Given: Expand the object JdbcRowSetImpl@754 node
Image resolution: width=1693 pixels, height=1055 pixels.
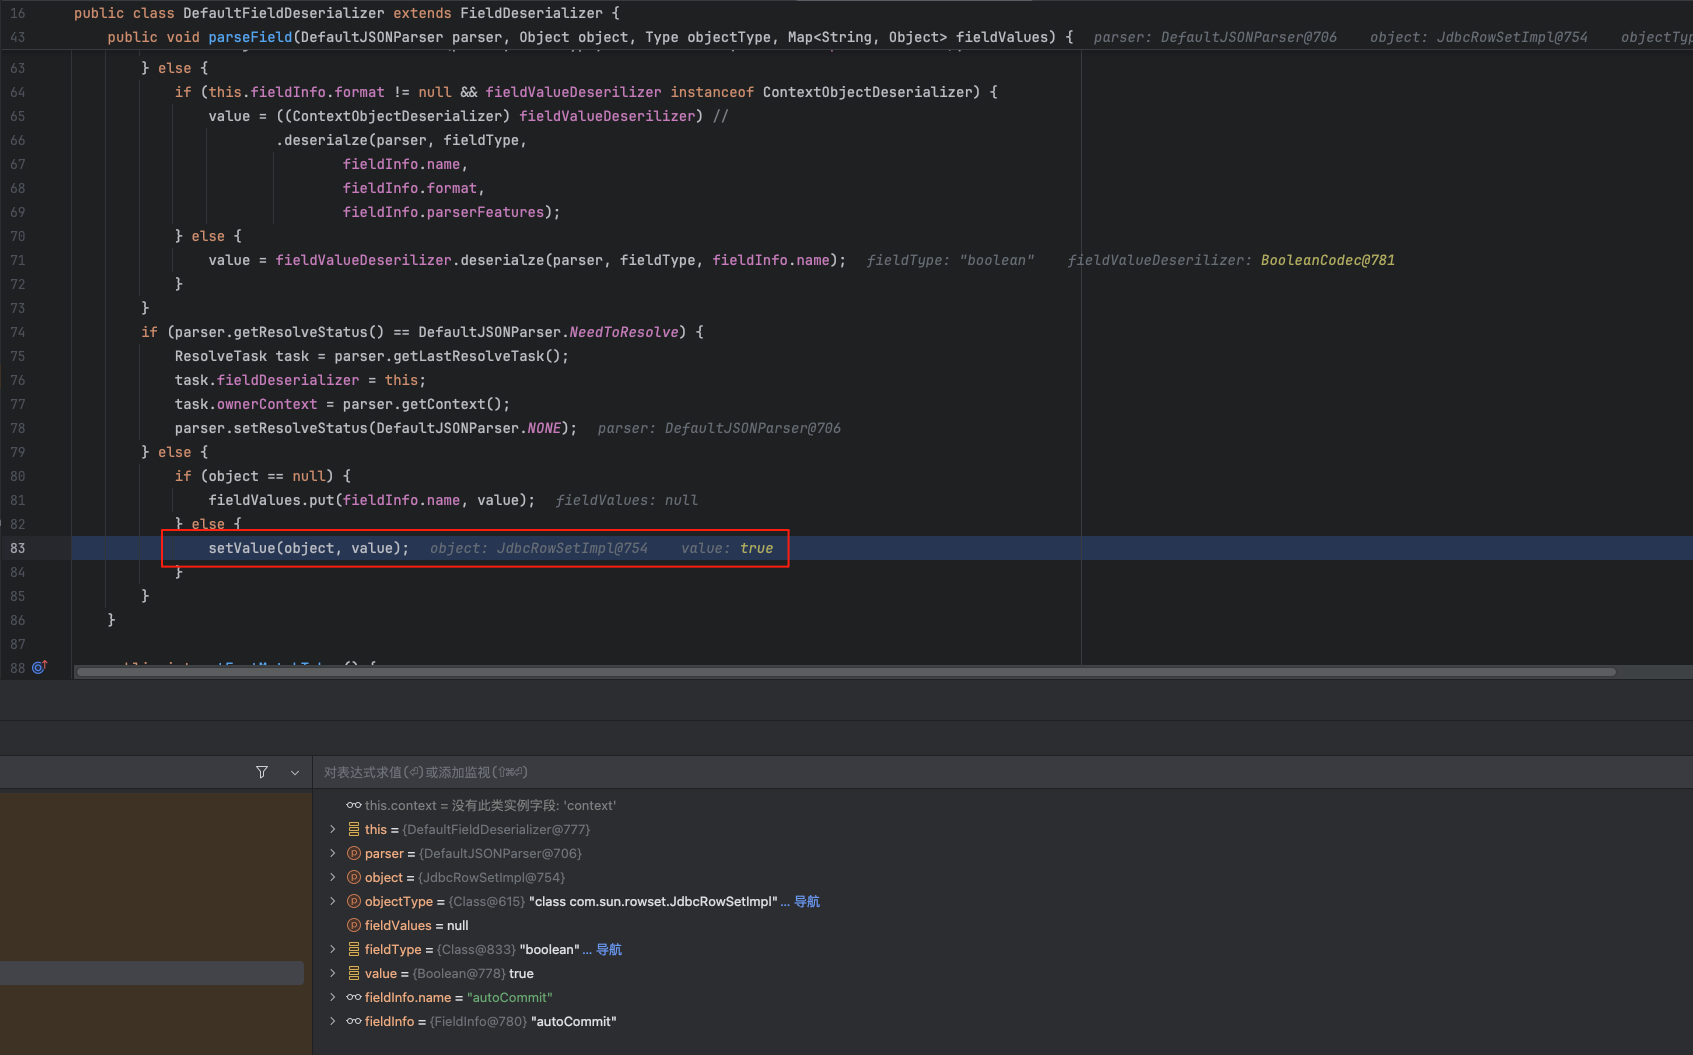Looking at the screenshot, I should [x=333, y=877].
